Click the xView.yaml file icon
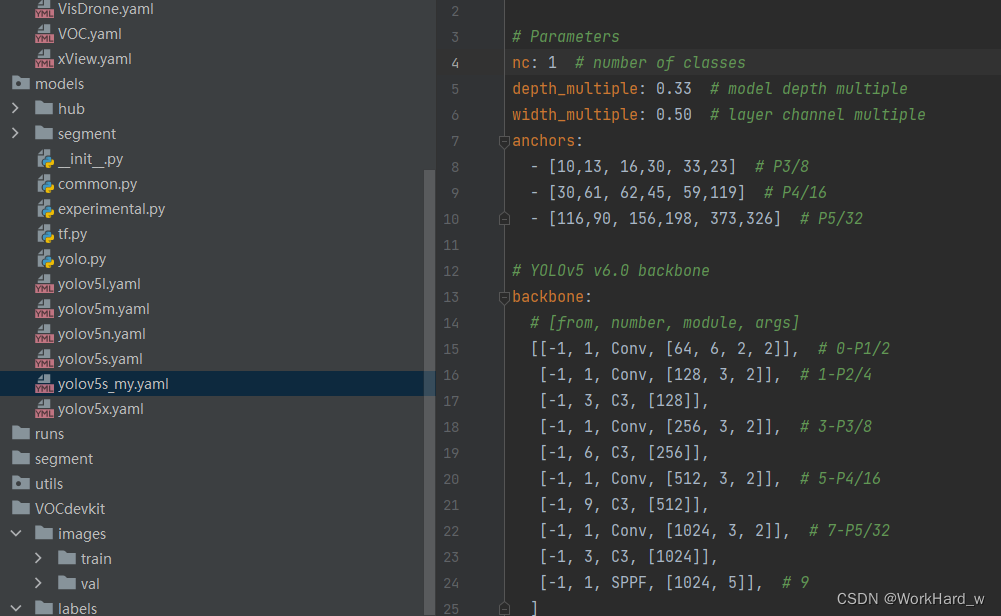Screen dimensions: 1001x616 [44, 59]
